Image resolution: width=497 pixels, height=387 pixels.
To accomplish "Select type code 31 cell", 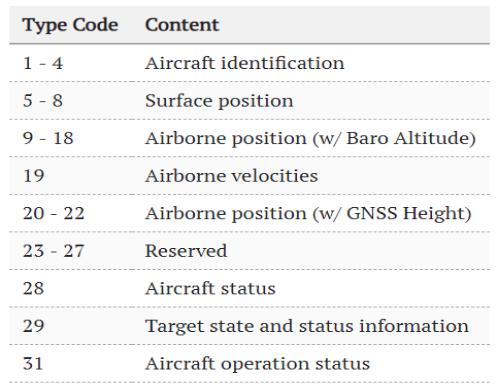I will pyautogui.click(x=33, y=363).
